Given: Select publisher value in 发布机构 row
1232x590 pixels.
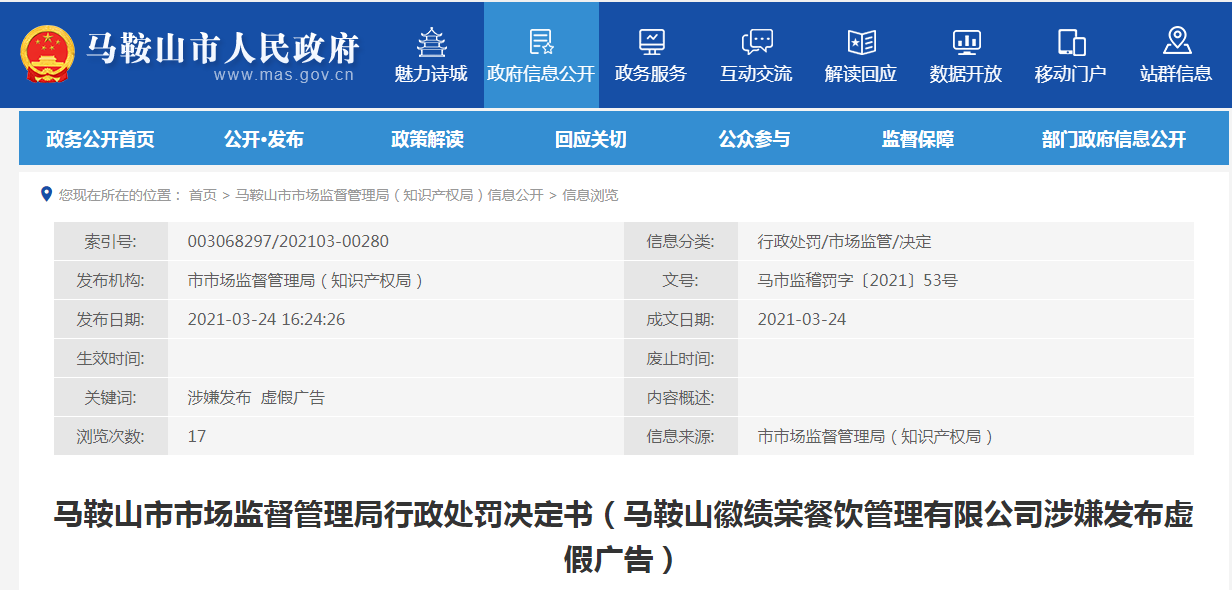Looking at the screenshot, I should [x=307, y=281].
